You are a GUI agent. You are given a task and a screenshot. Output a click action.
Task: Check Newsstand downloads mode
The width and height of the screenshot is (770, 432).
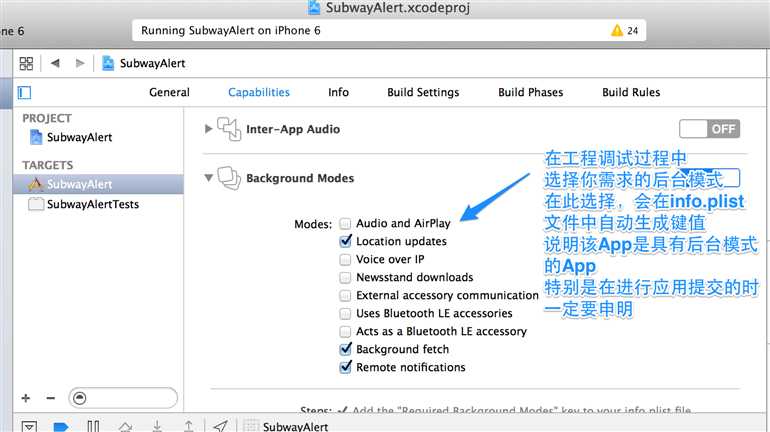(x=345, y=277)
